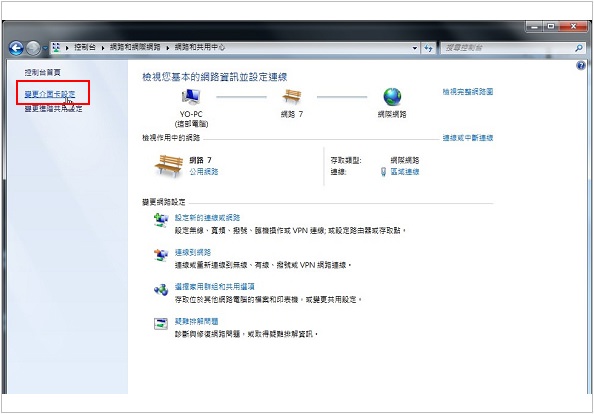Click the YO-PC computer icon
Viewport: 594px width, 414px height.
point(191,97)
